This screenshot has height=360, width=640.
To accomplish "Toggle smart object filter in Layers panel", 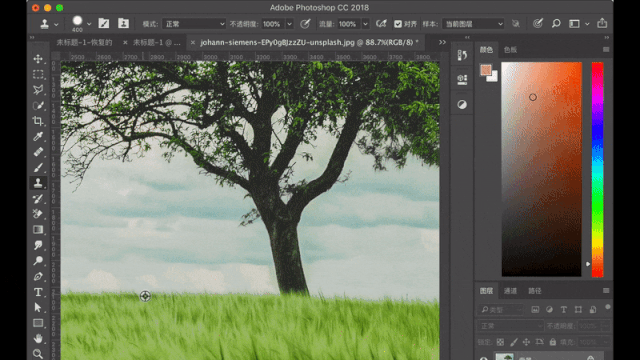I will [x=593, y=310].
